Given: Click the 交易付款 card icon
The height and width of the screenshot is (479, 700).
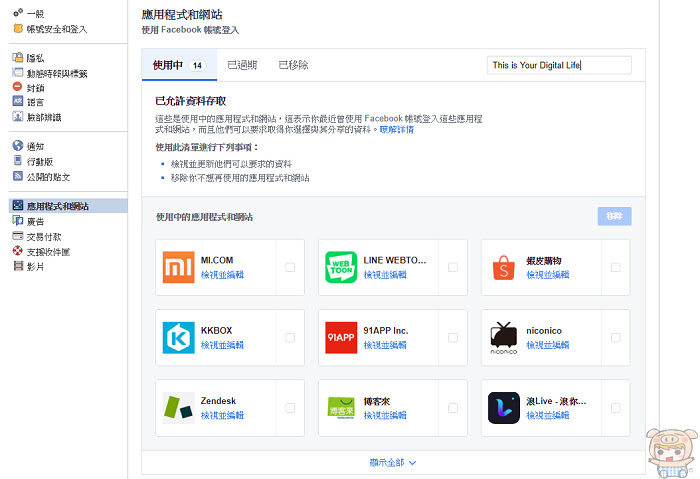Looking at the screenshot, I should (x=18, y=236).
